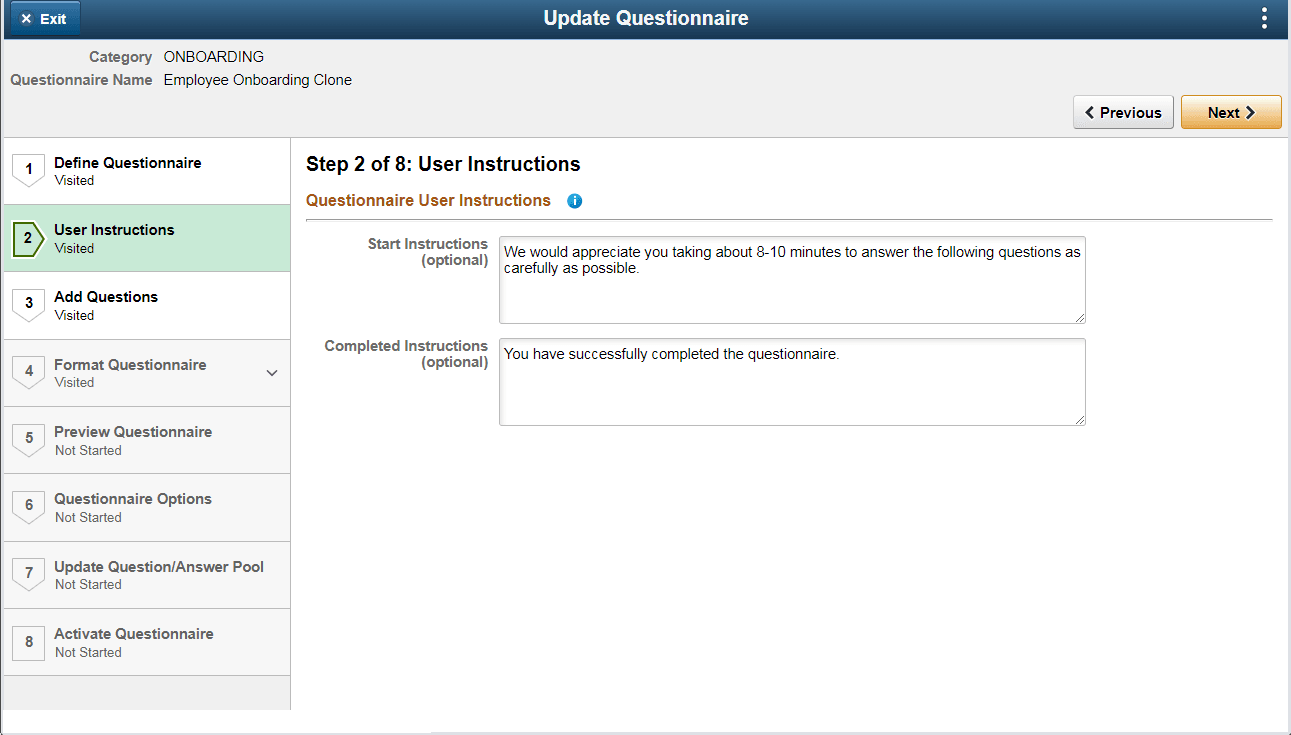Open the three-dot actions menu in header

click(1264, 18)
